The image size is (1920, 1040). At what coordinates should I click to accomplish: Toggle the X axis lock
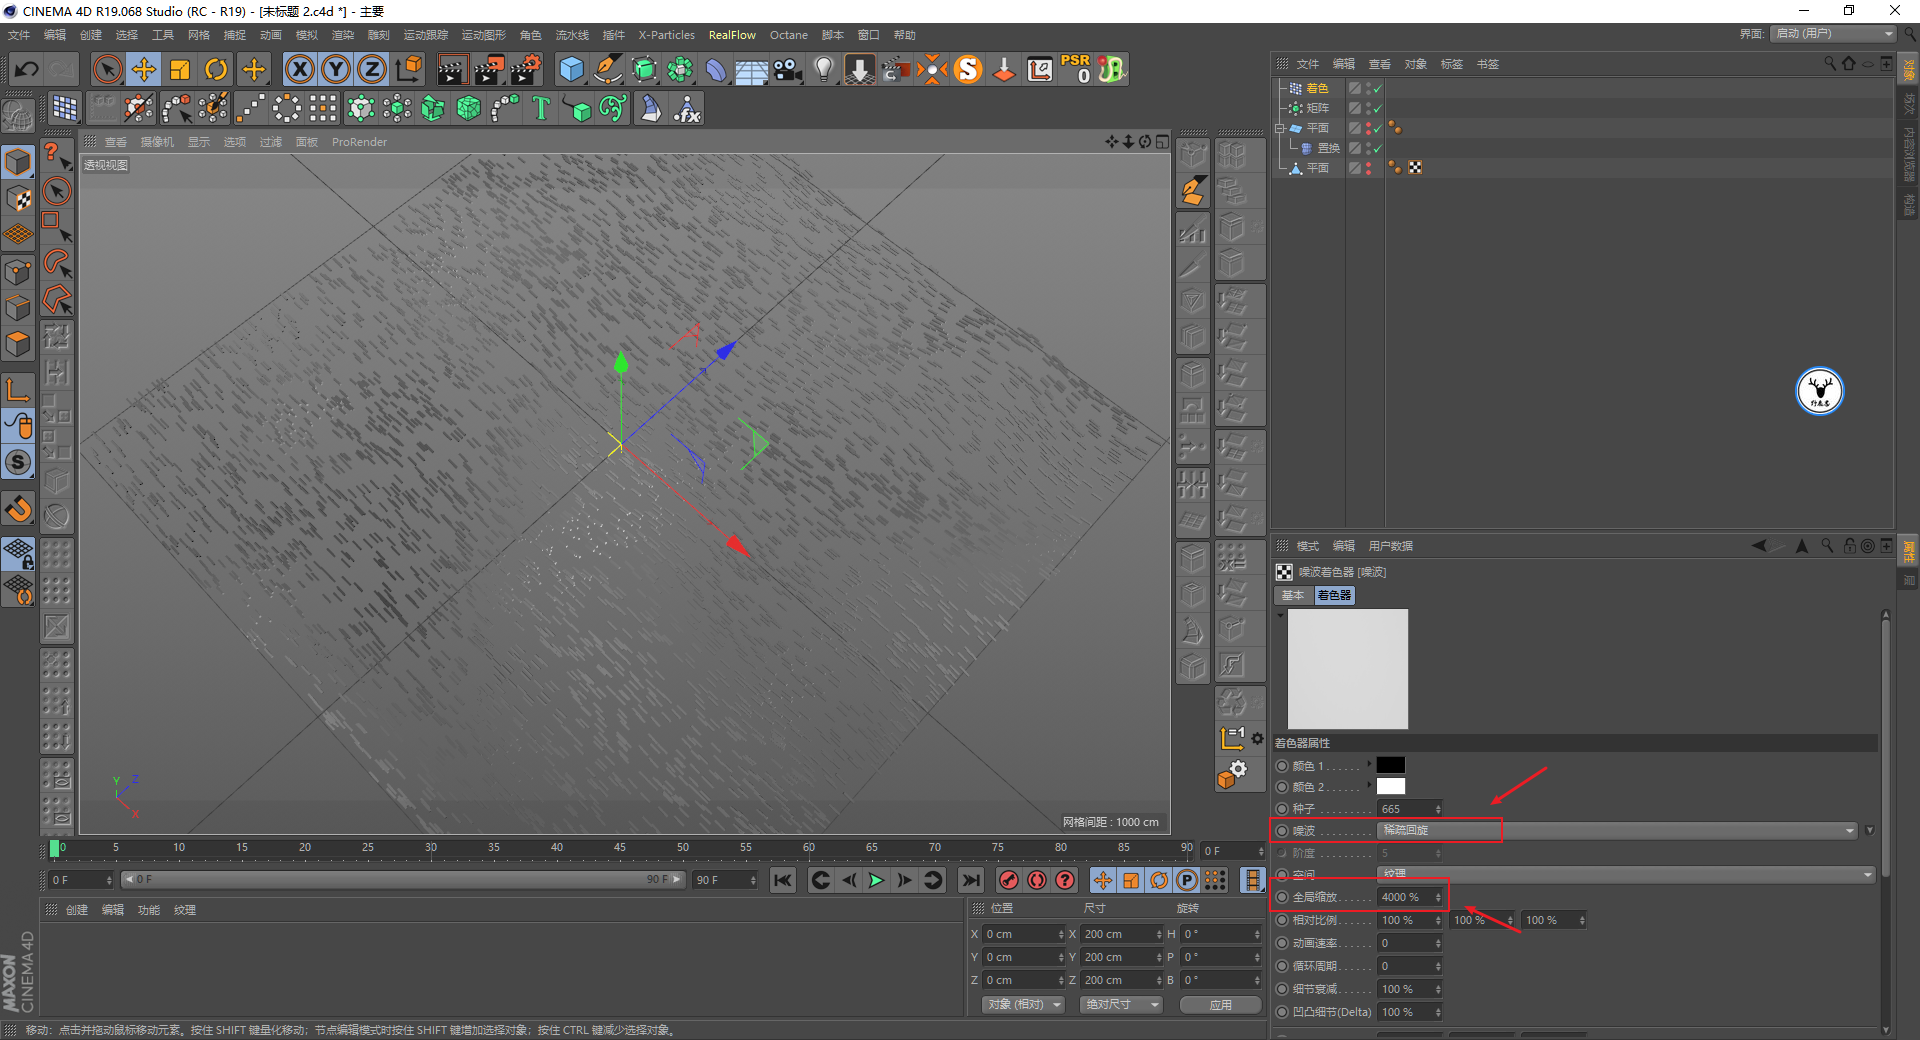[x=299, y=69]
